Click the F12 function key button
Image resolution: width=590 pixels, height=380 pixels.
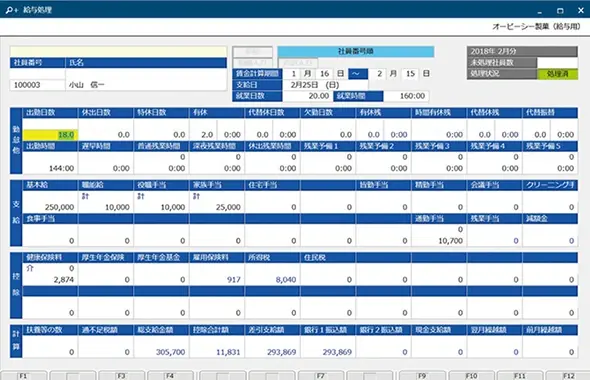pyautogui.click(x=568, y=375)
